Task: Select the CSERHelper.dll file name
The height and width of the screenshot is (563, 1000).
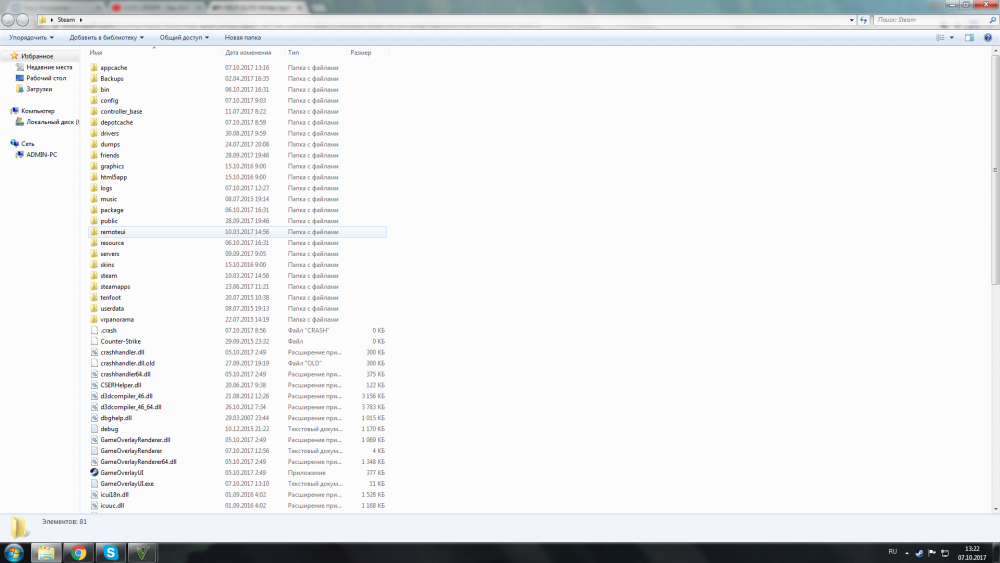Action: tap(121, 385)
